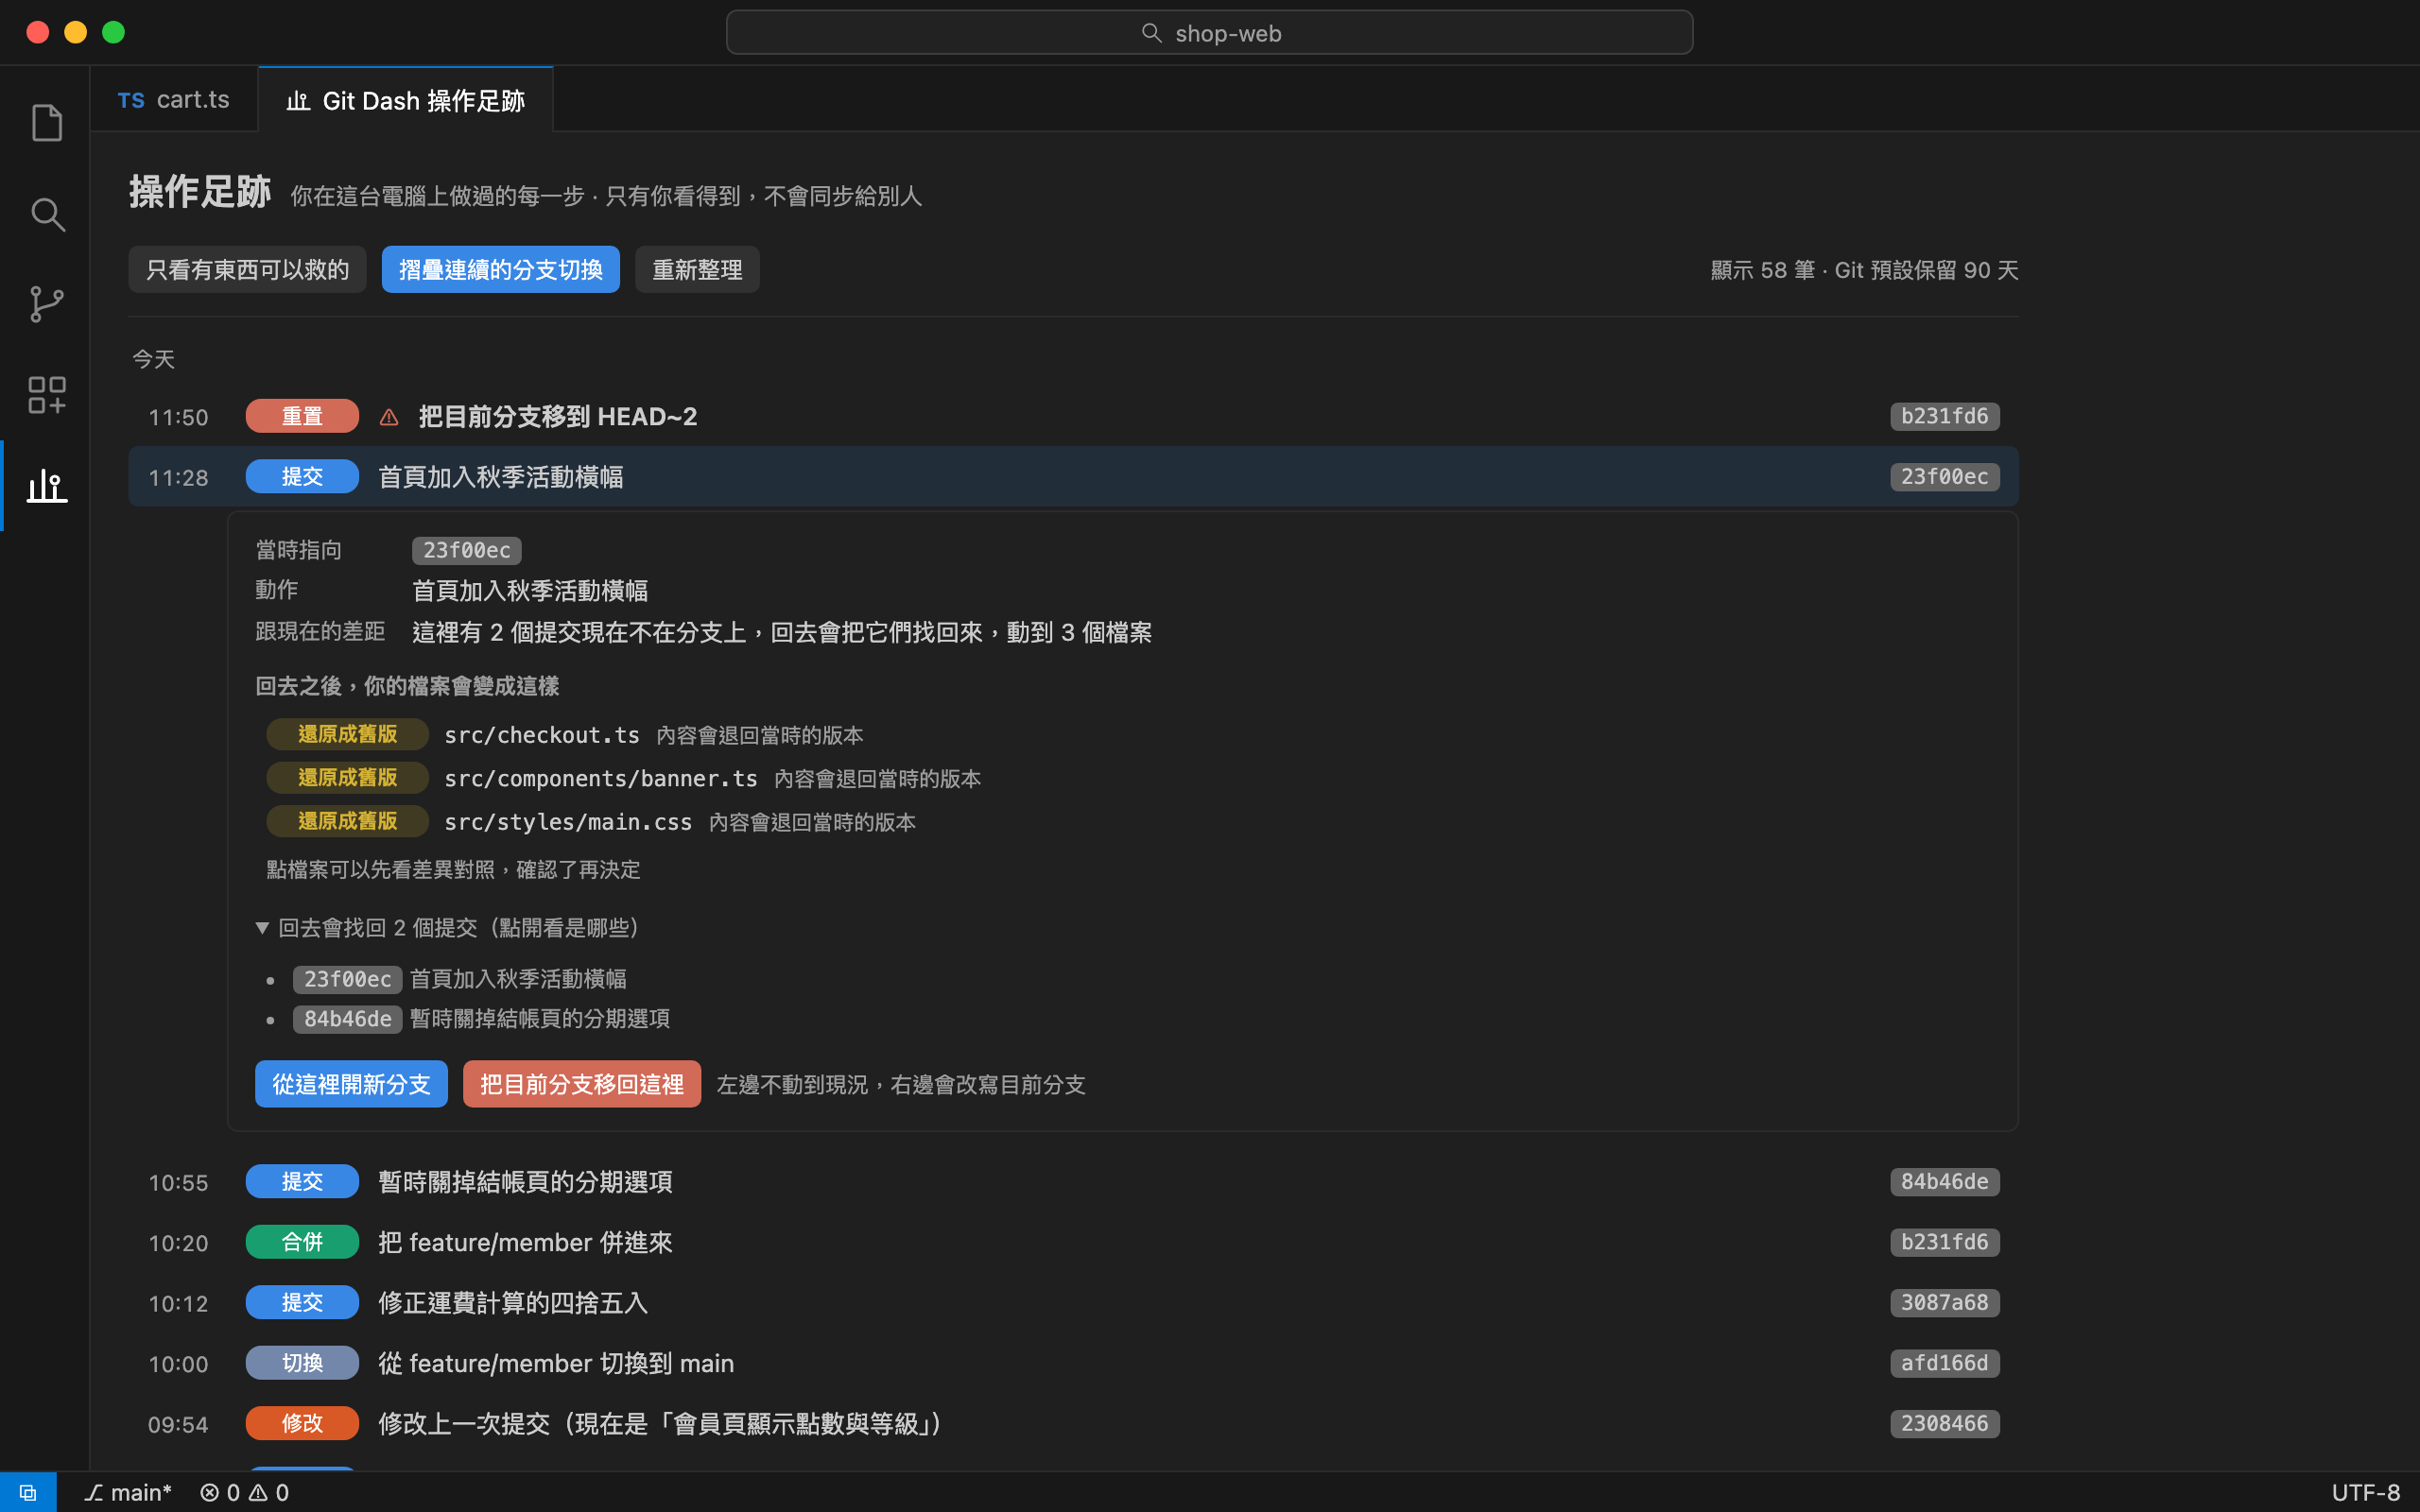
Task: Click the main* branch indicator in status bar
Action: (128, 1492)
